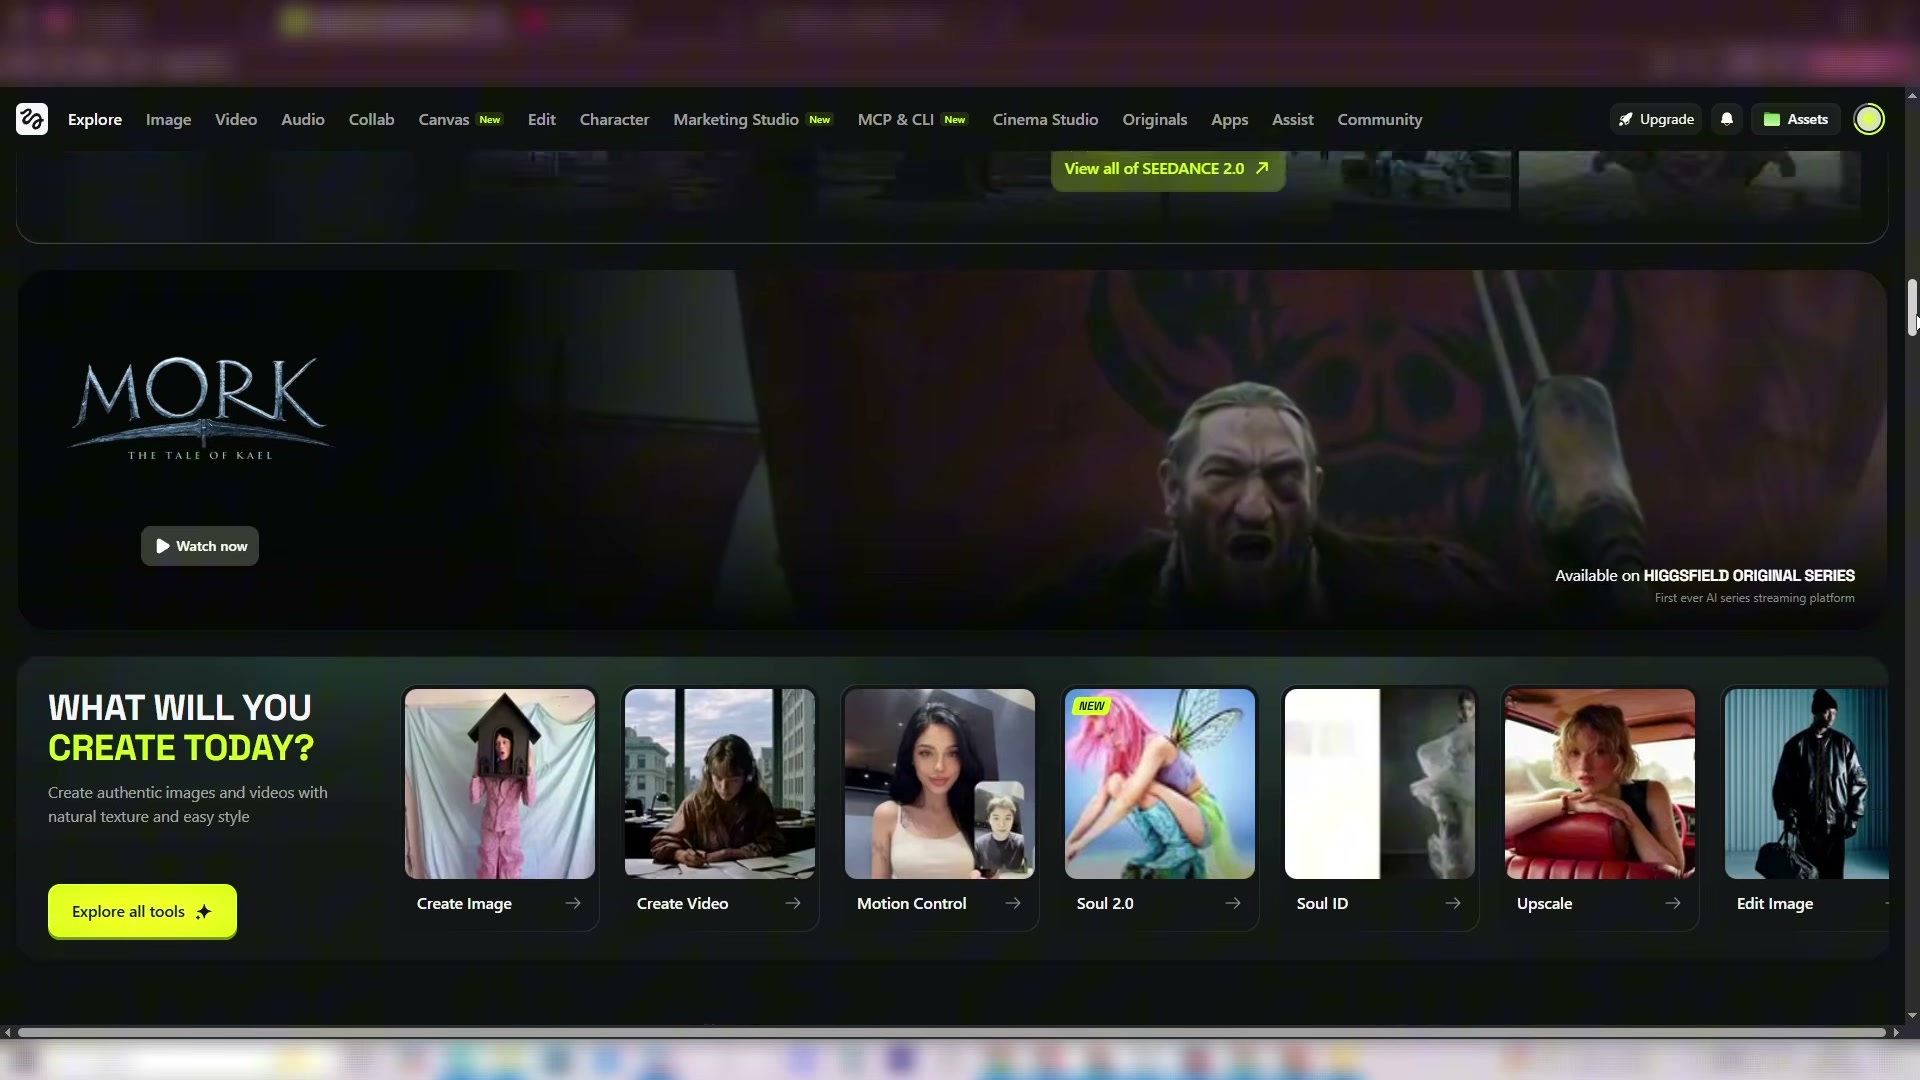Image resolution: width=1920 pixels, height=1080 pixels.
Task: Click the vertical scrollbar down arrow
Action: pyautogui.click(x=1912, y=1015)
